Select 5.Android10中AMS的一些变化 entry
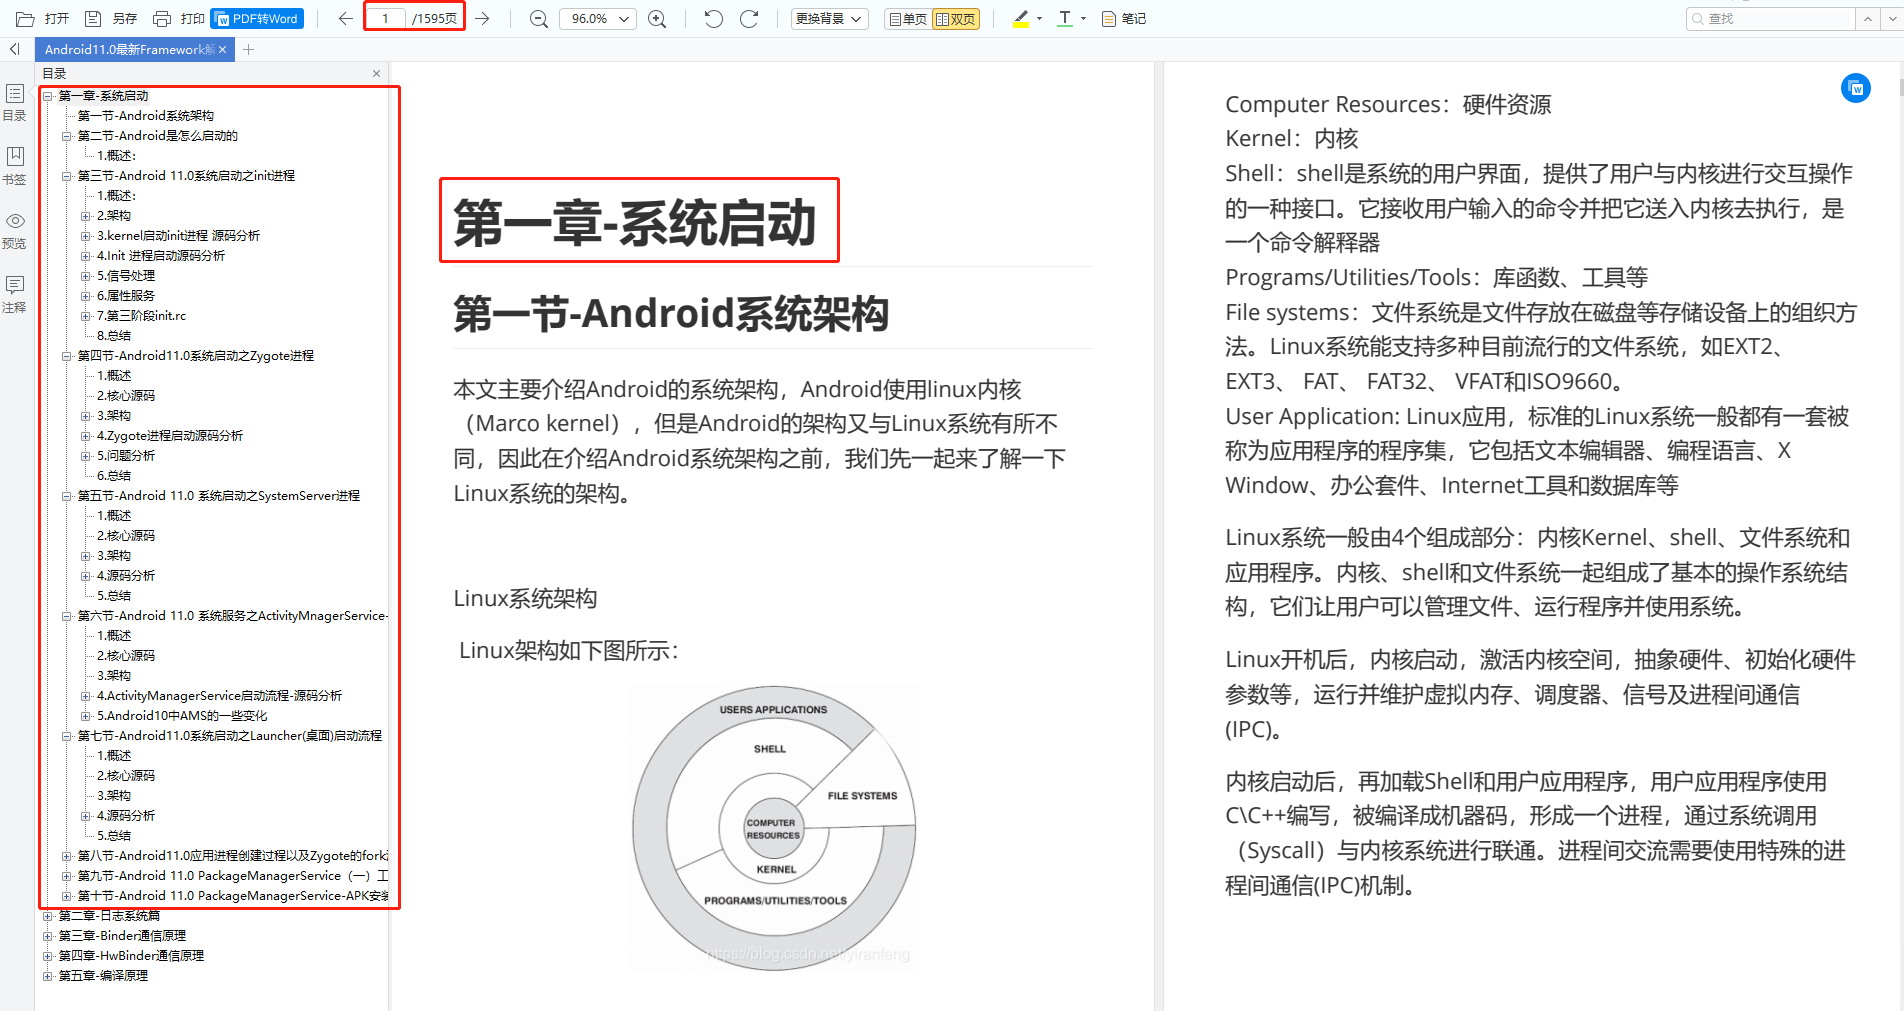 point(182,716)
